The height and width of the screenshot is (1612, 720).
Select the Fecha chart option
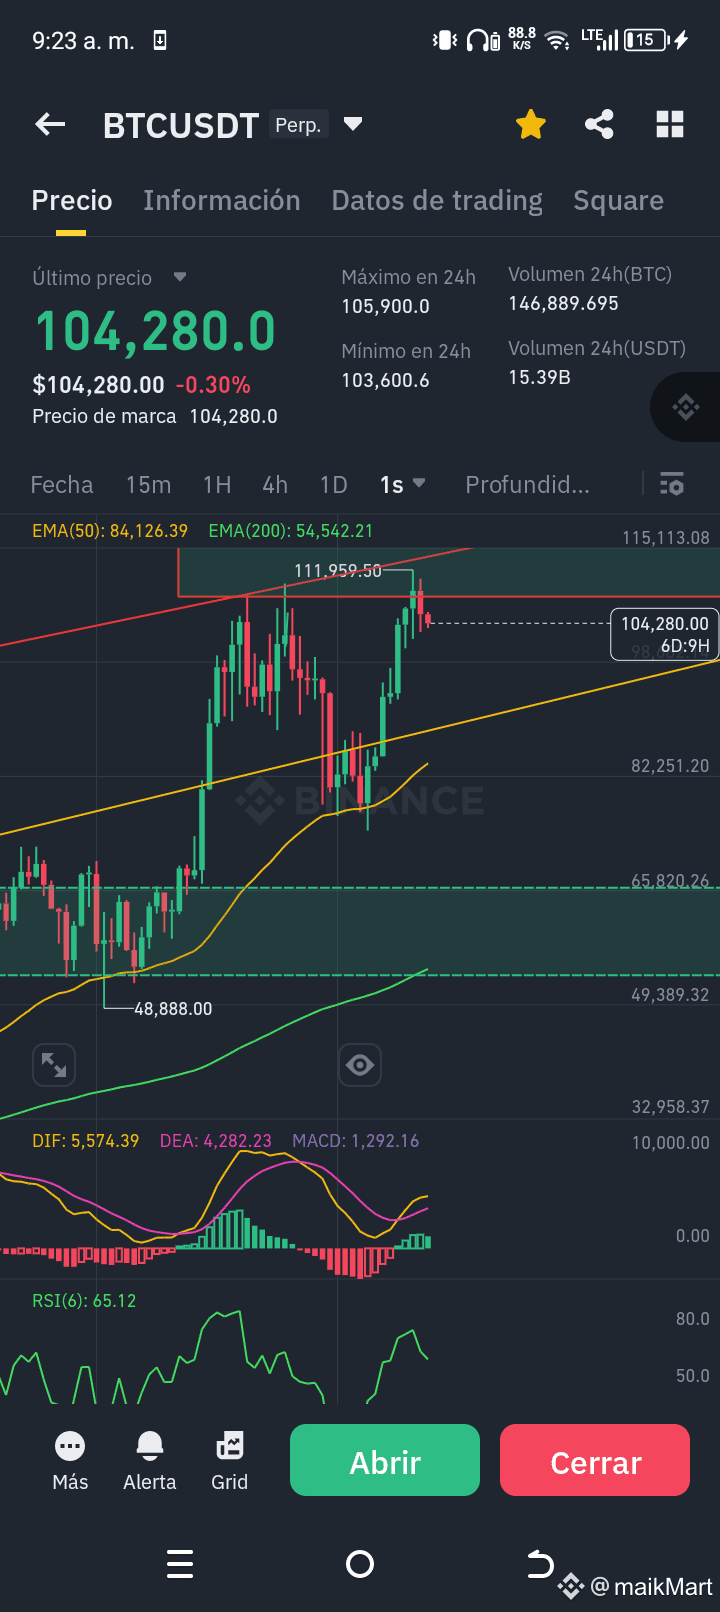(62, 485)
